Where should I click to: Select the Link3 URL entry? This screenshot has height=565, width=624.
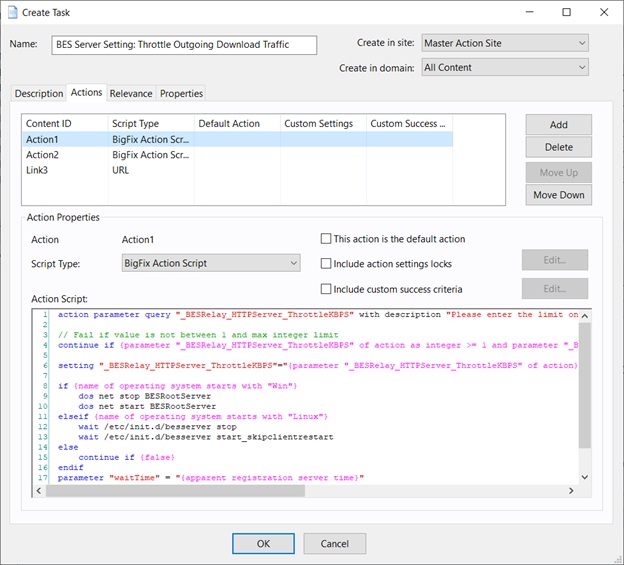tap(40, 170)
